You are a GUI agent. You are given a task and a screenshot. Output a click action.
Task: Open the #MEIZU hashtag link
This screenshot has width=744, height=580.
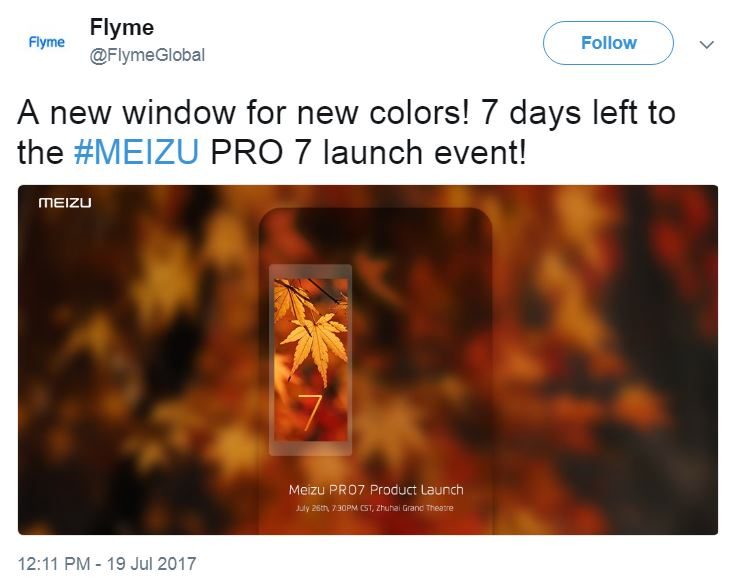click(136, 152)
